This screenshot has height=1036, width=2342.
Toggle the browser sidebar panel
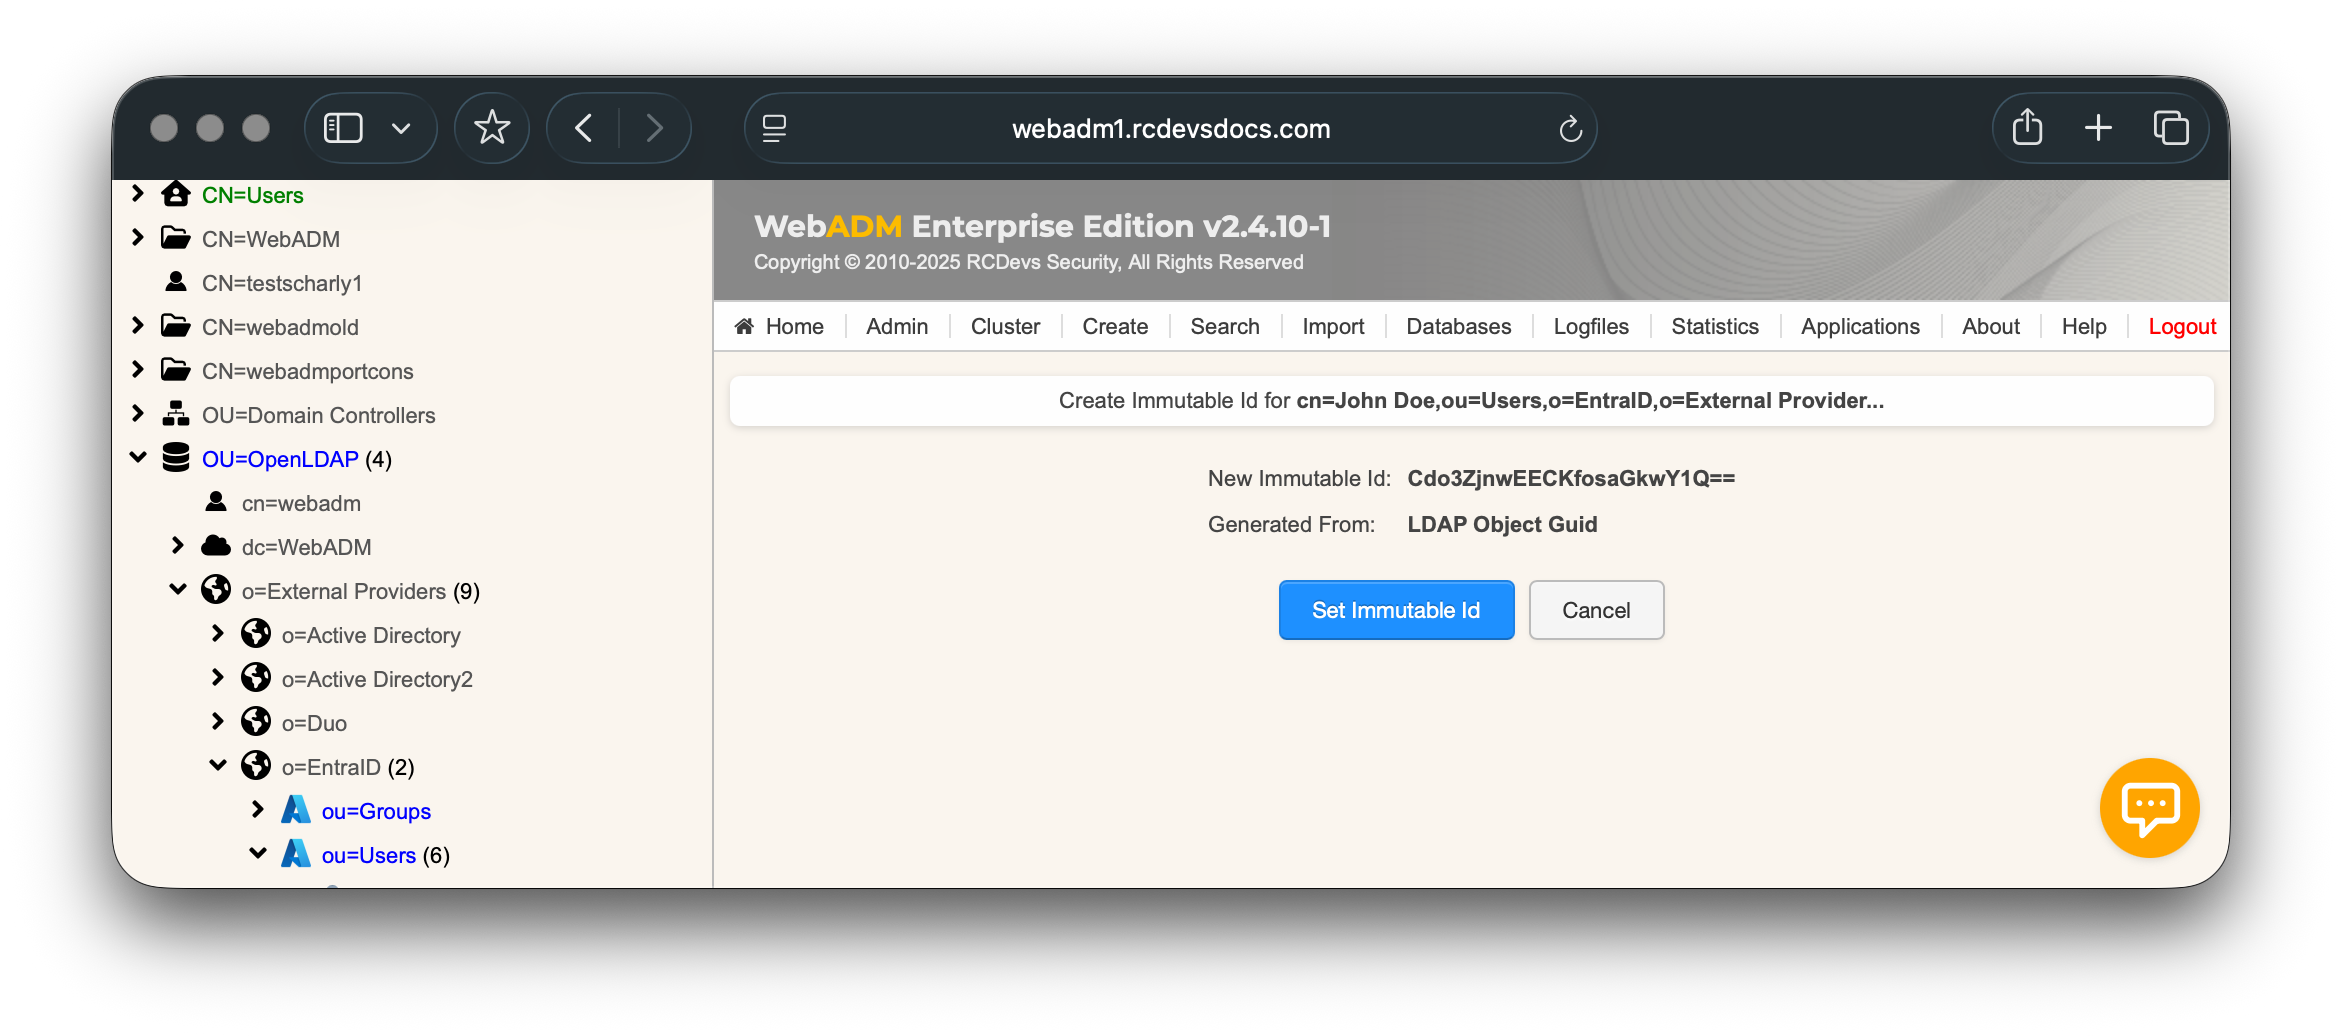(343, 128)
